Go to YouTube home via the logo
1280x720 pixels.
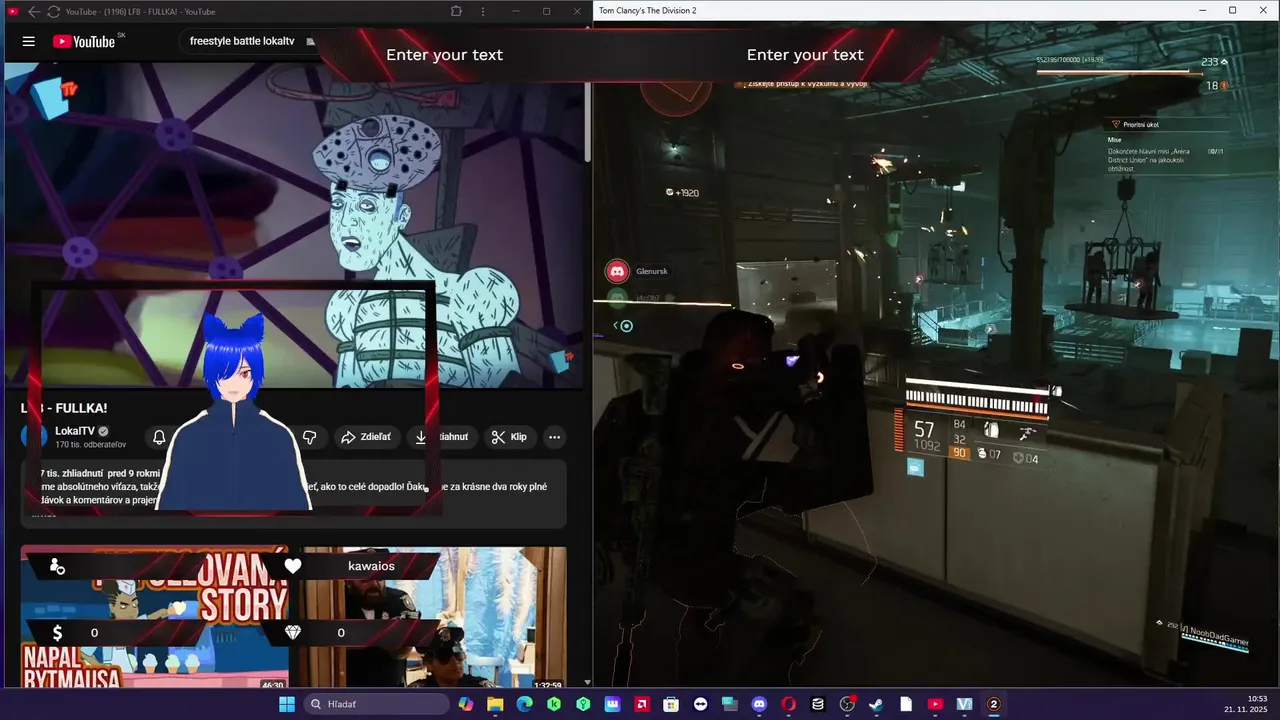coord(84,41)
